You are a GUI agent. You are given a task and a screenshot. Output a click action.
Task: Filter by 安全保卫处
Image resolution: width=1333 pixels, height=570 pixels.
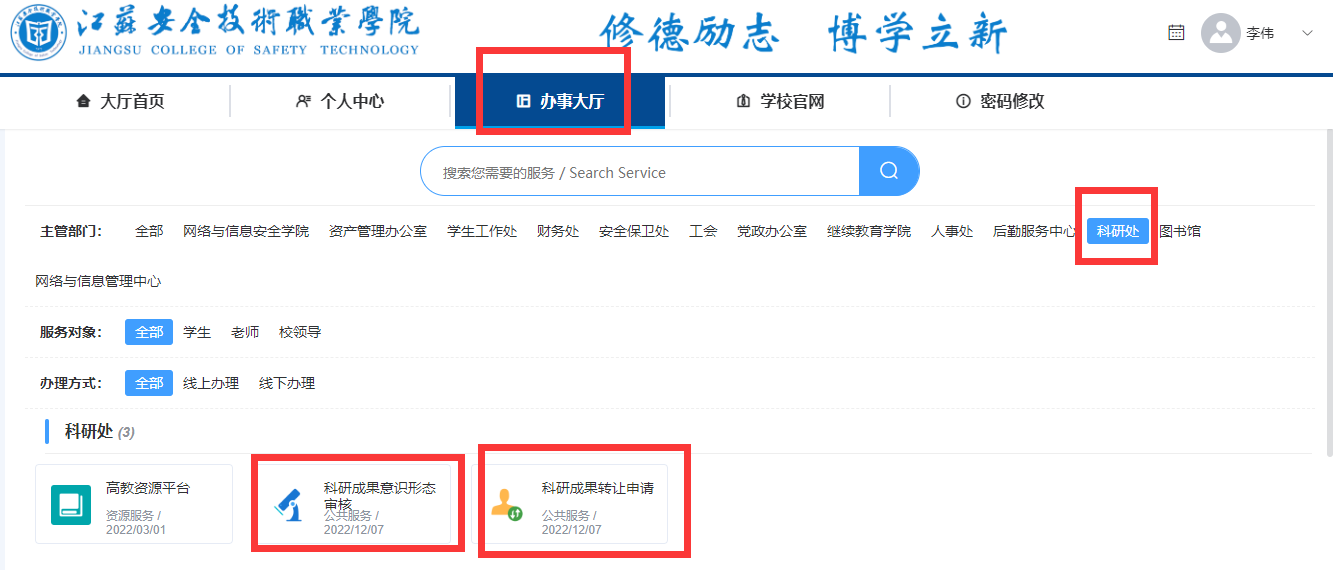point(634,231)
